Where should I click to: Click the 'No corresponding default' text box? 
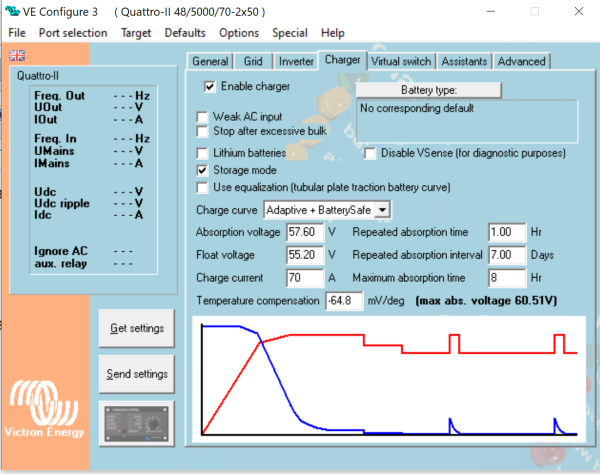pos(467,121)
